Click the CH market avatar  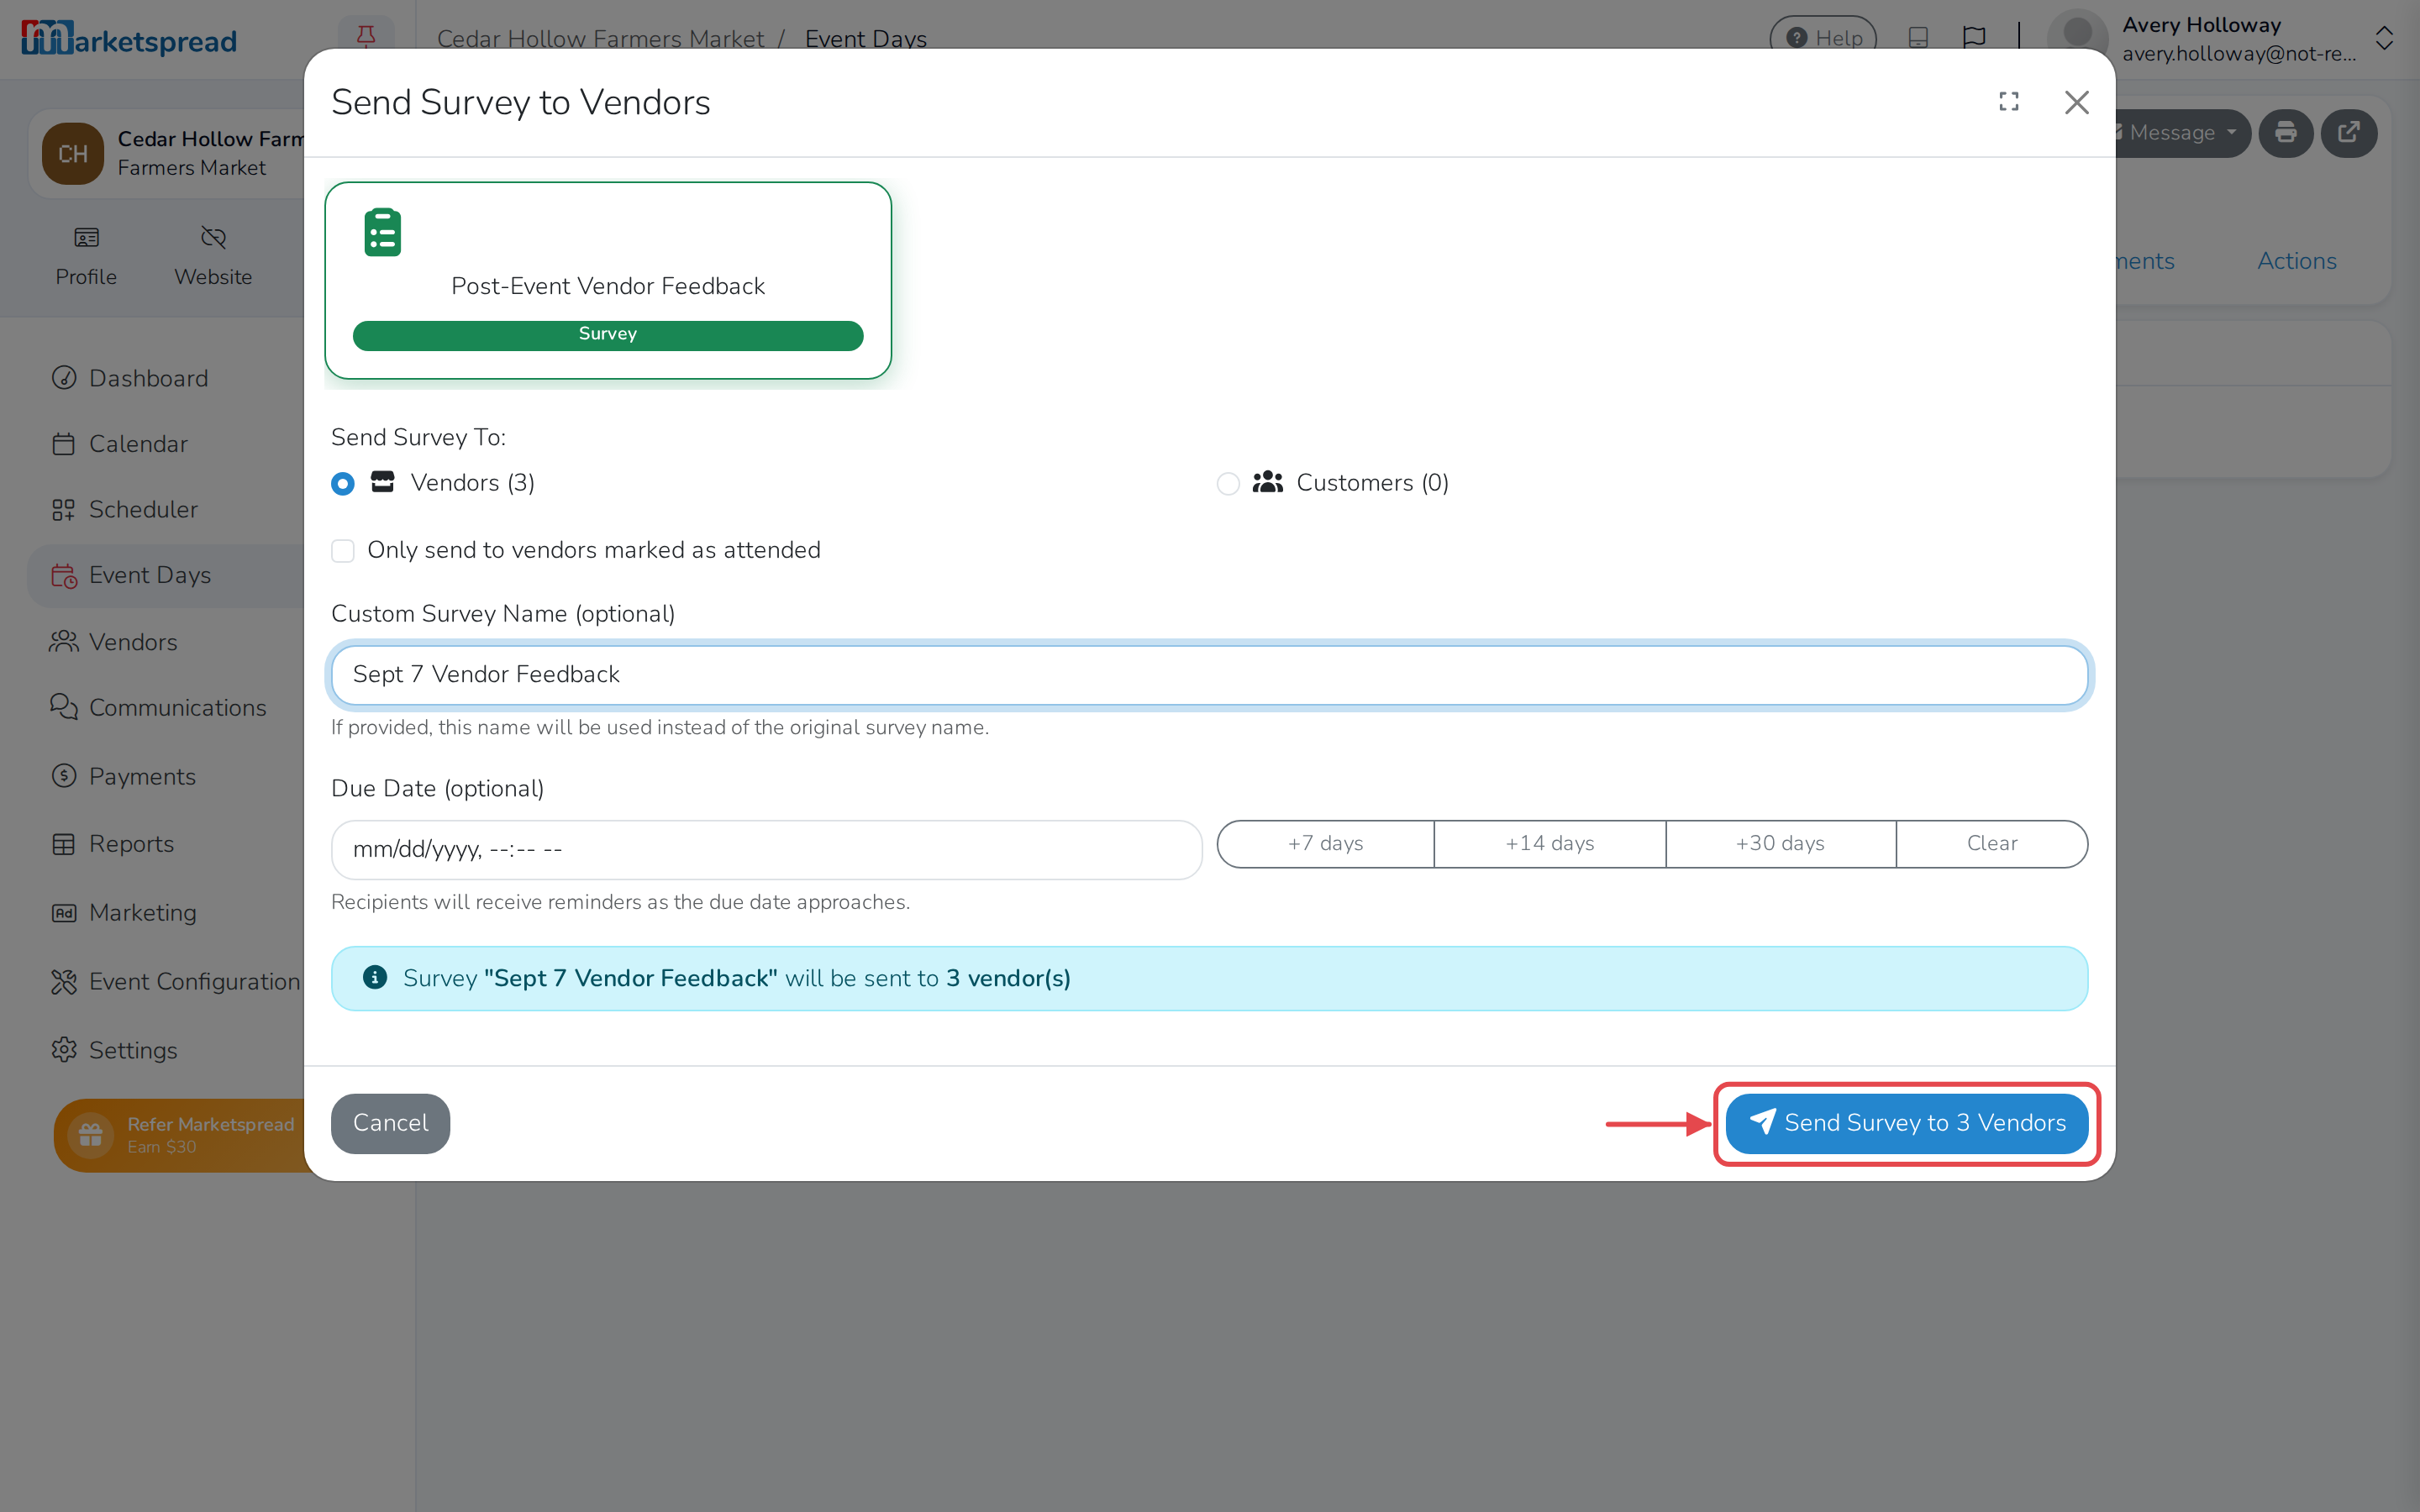[x=73, y=153]
